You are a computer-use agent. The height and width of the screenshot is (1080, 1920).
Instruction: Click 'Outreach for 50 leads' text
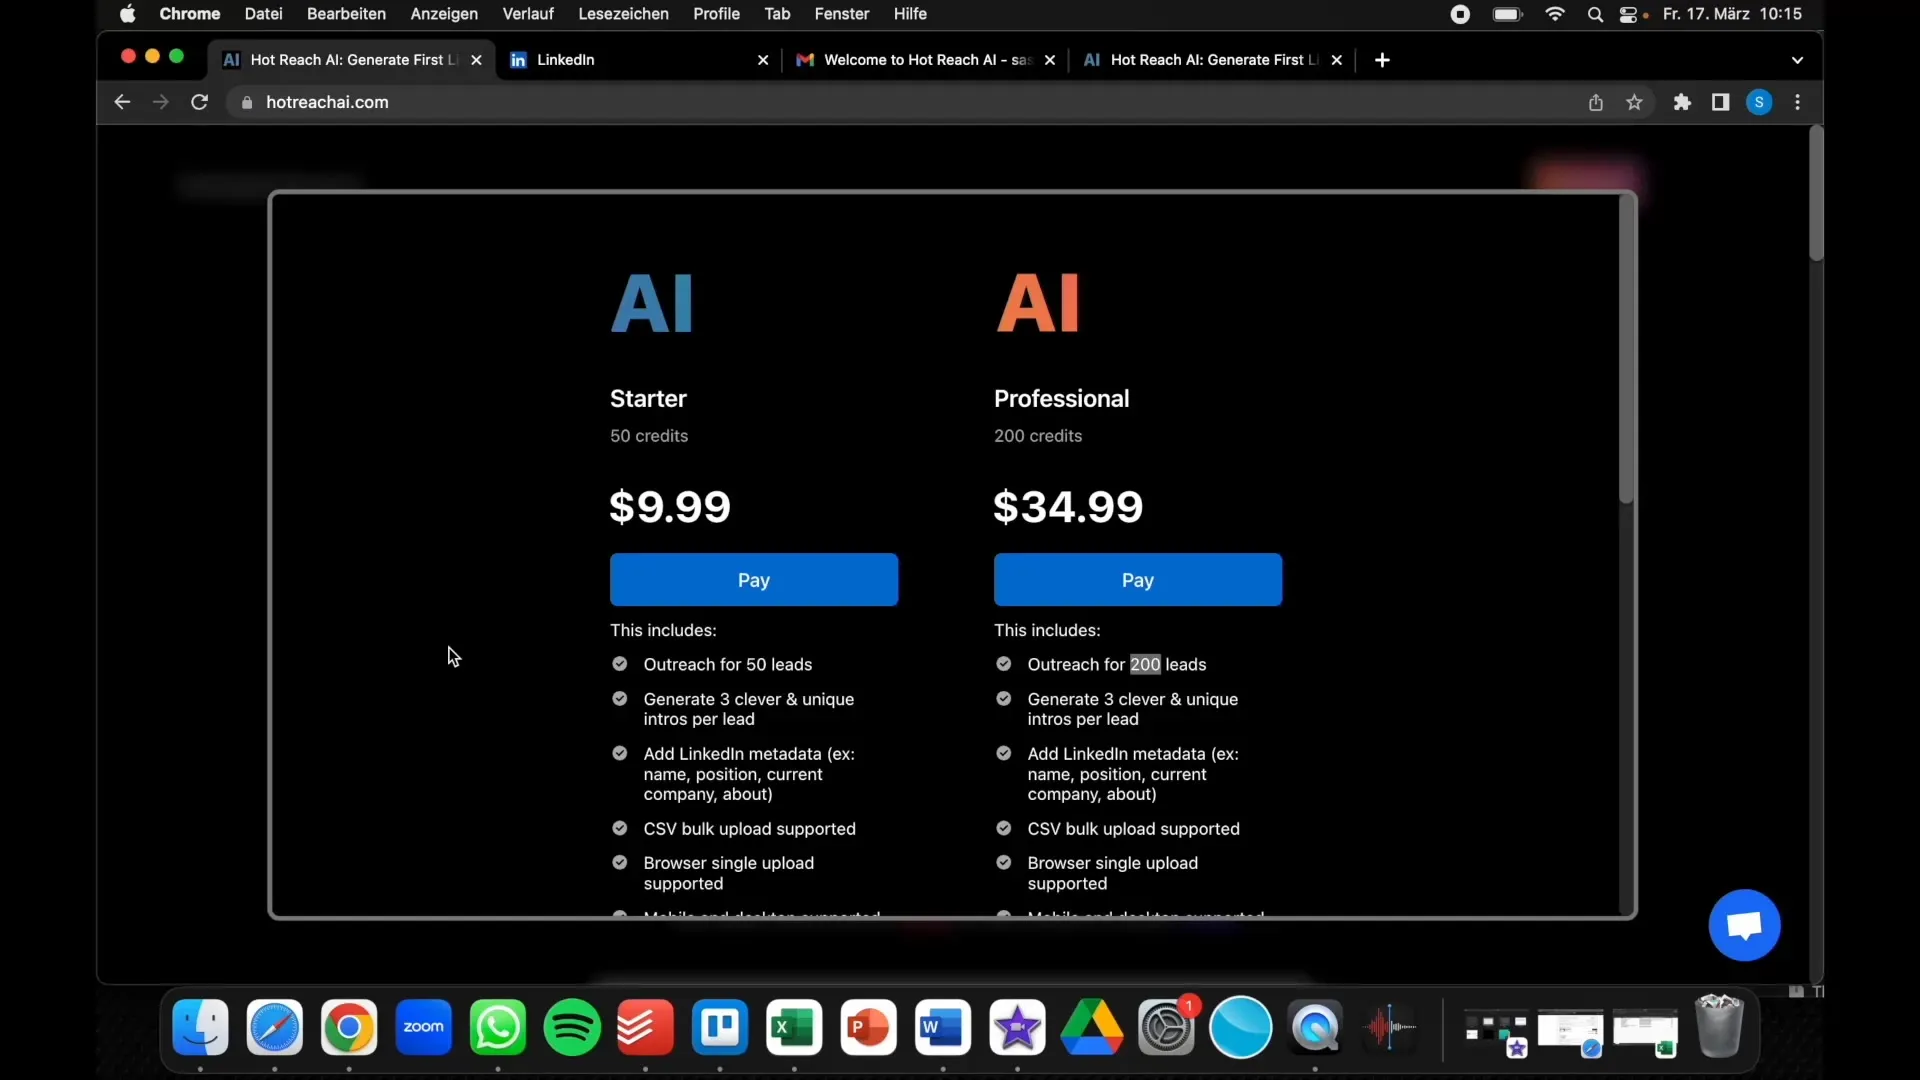point(728,665)
